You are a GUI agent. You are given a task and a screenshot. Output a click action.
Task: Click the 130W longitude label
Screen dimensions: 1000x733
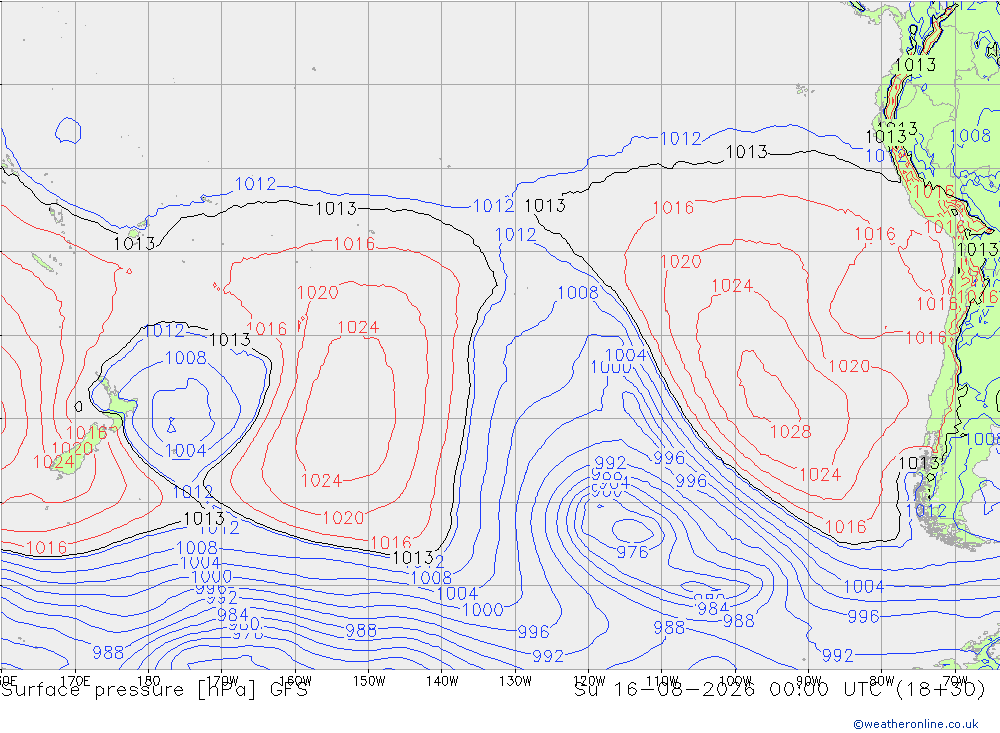515,681
